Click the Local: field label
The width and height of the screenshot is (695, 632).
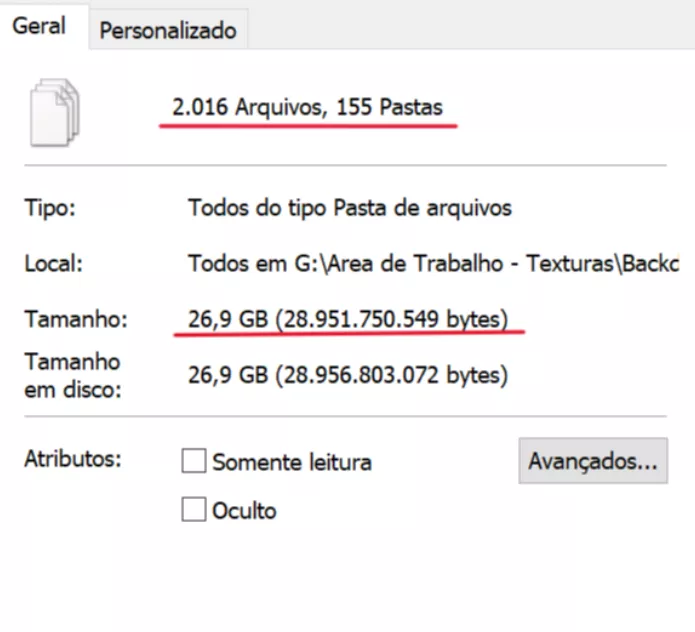54,264
